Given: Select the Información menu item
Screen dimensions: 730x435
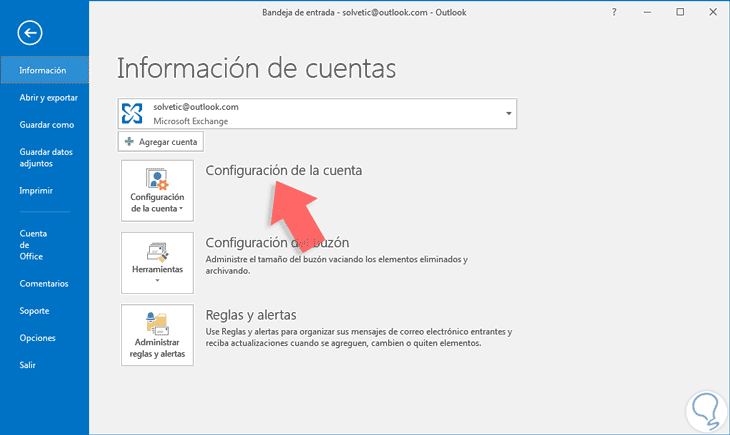Looking at the screenshot, I should 45,70.
